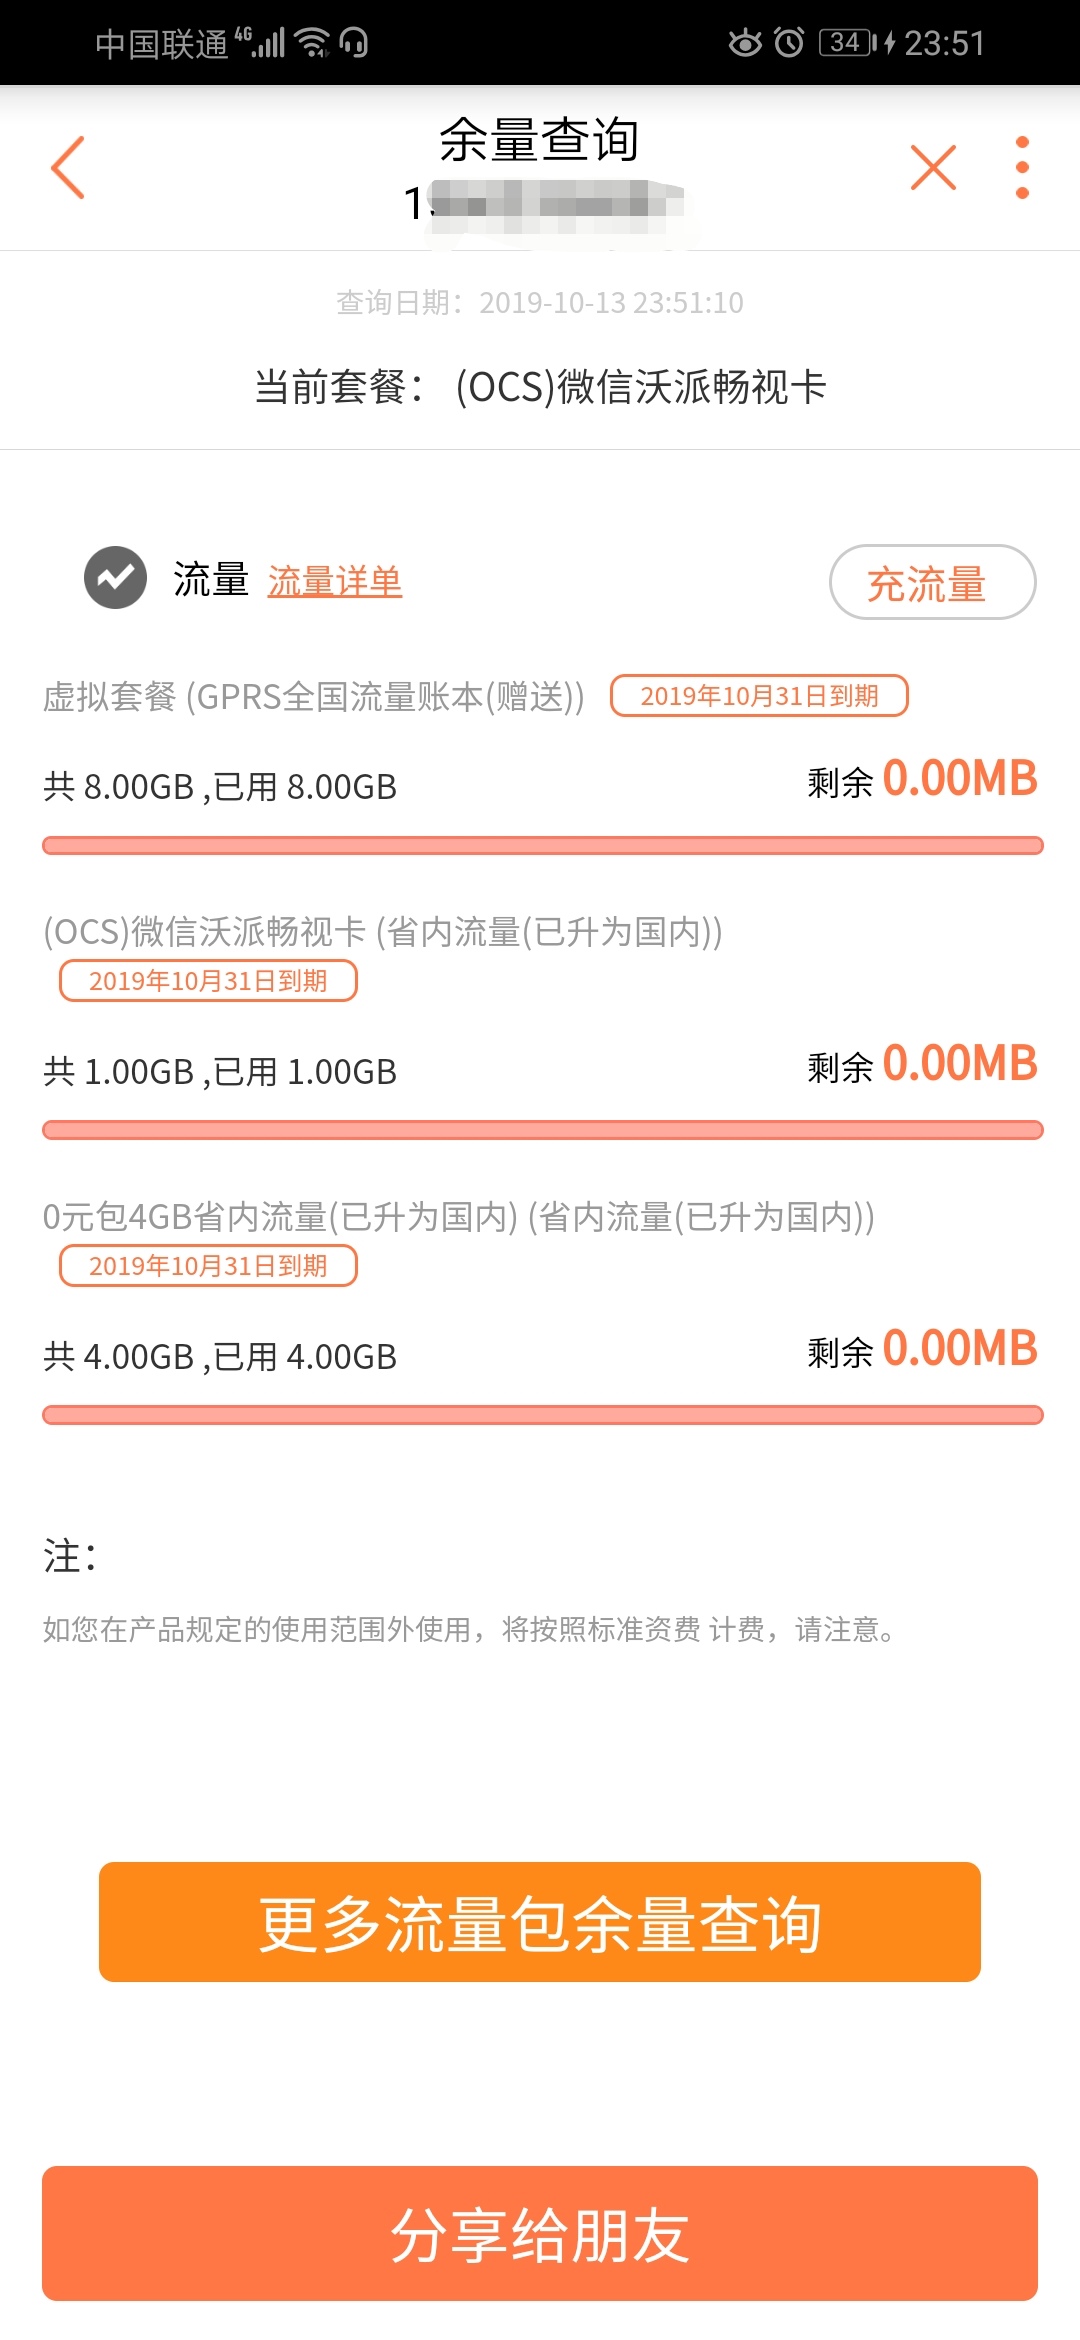Tap the orange back arrow

68,168
